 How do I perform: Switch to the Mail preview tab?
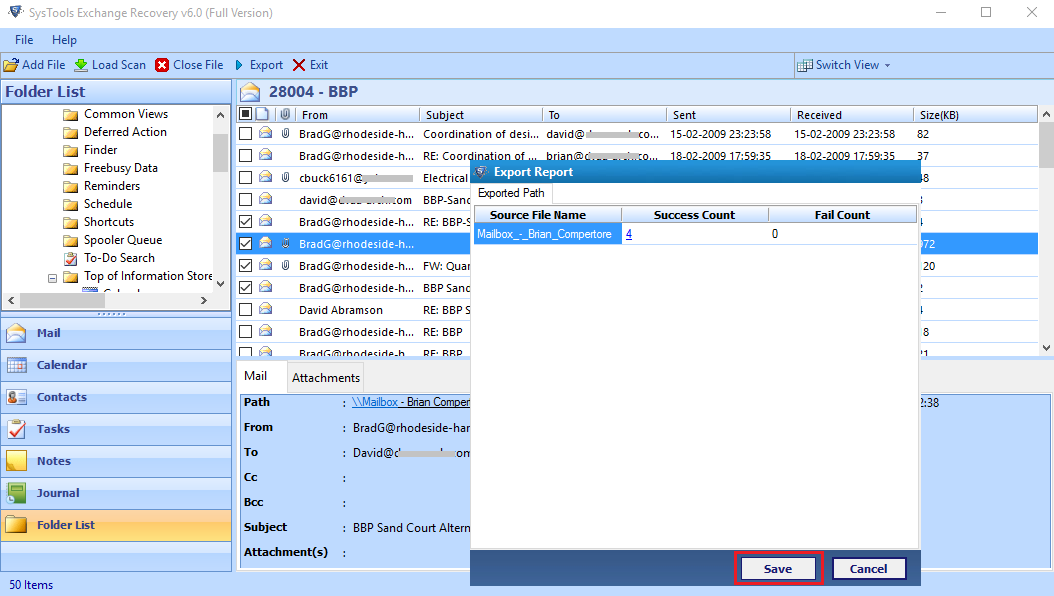[x=255, y=376]
